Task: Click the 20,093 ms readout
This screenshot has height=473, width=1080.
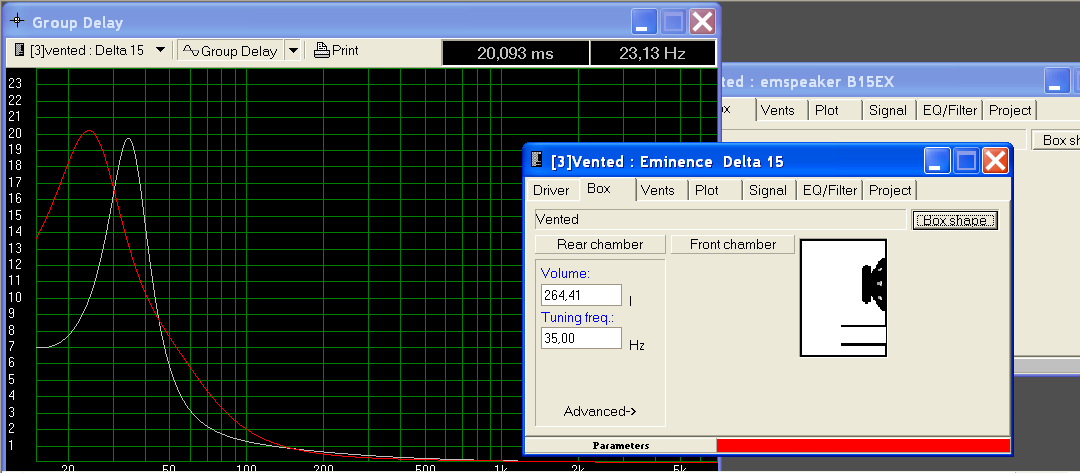Action: [515, 53]
